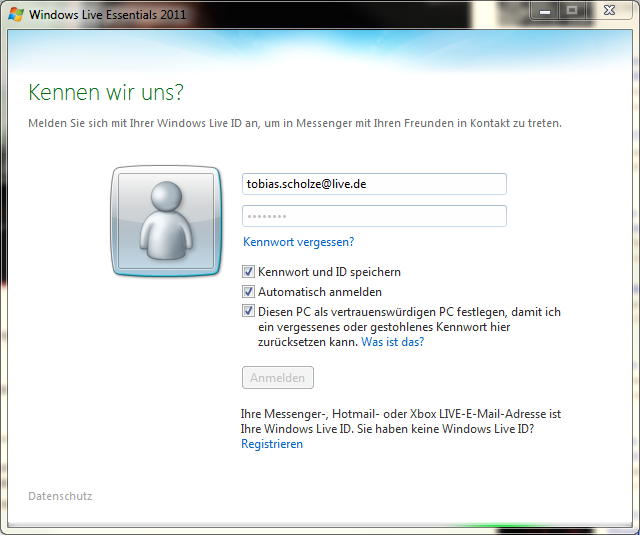Image resolution: width=640 pixels, height=535 pixels.
Task: Toggle the trusted PC 'Diesen PC' checkbox
Action: tap(248, 311)
